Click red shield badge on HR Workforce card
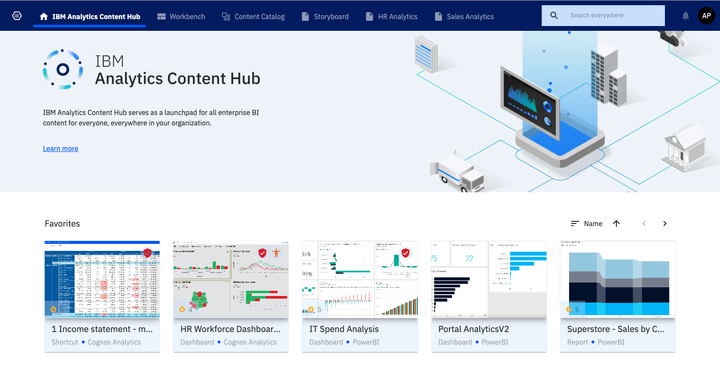The width and height of the screenshot is (720, 365). tap(262, 253)
